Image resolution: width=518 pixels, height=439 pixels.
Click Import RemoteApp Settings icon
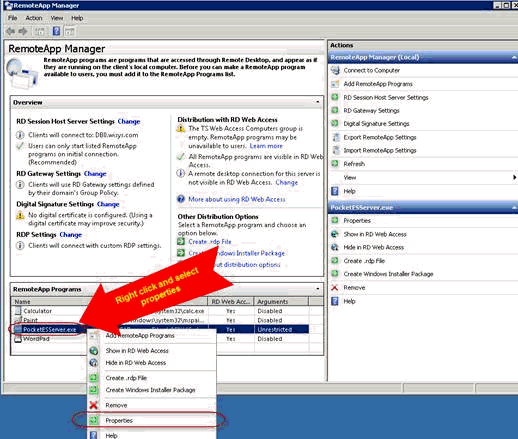336,150
